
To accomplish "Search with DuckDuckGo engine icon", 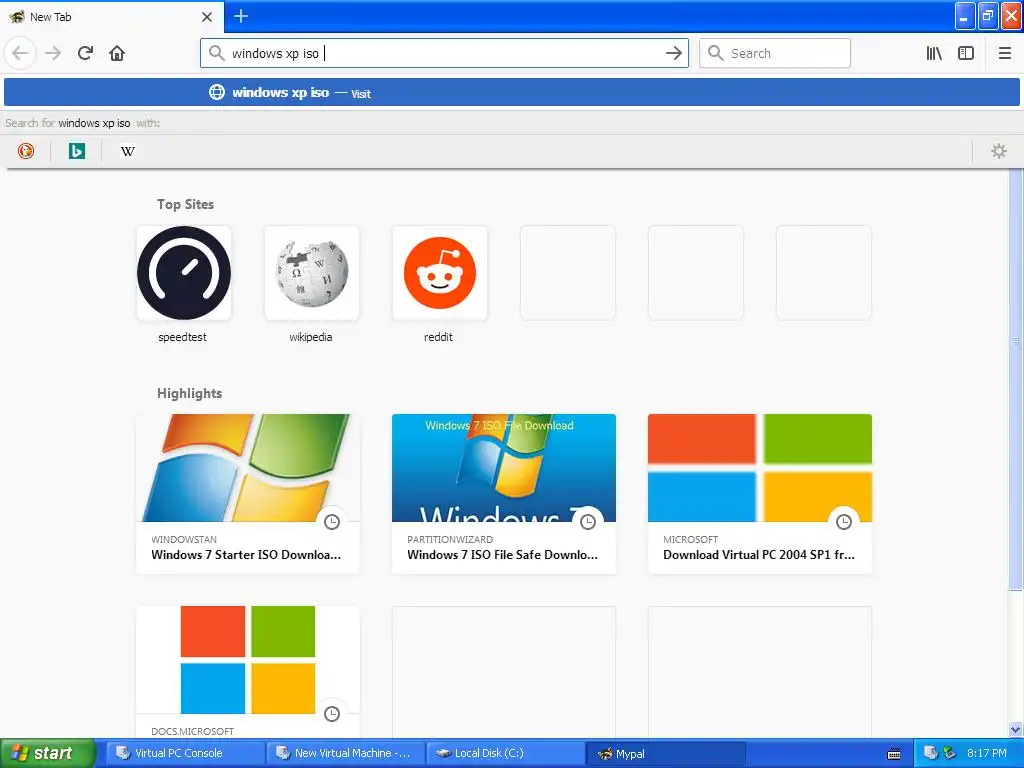I will [x=25, y=152].
